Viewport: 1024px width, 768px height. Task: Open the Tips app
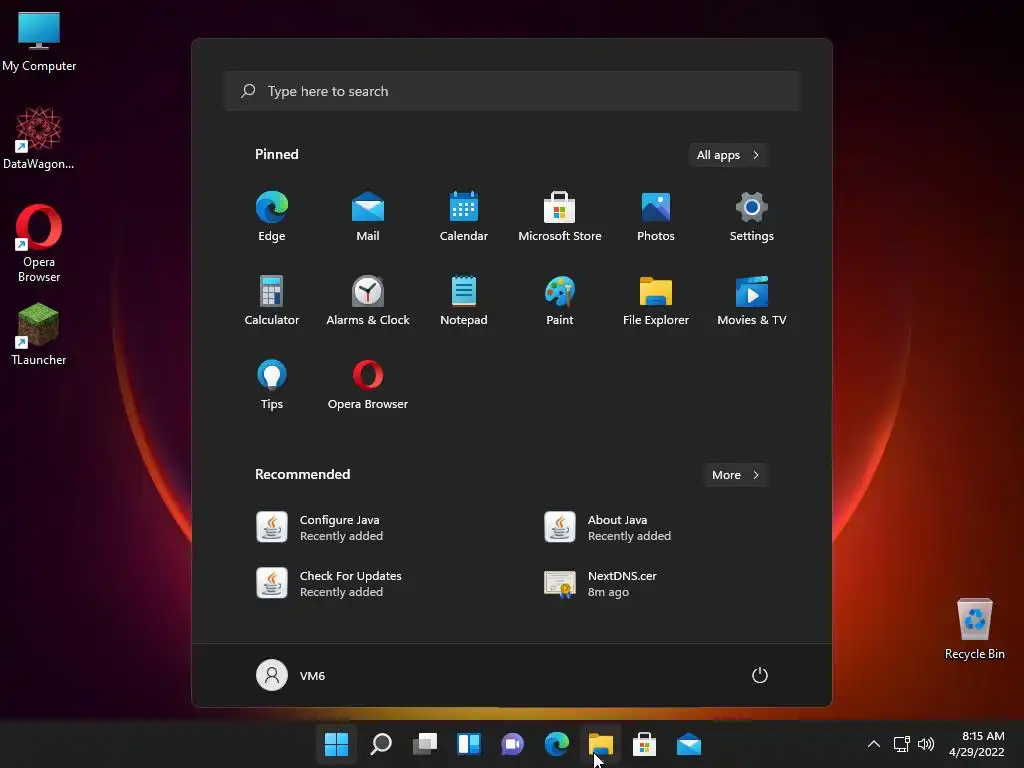click(x=272, y=385)
